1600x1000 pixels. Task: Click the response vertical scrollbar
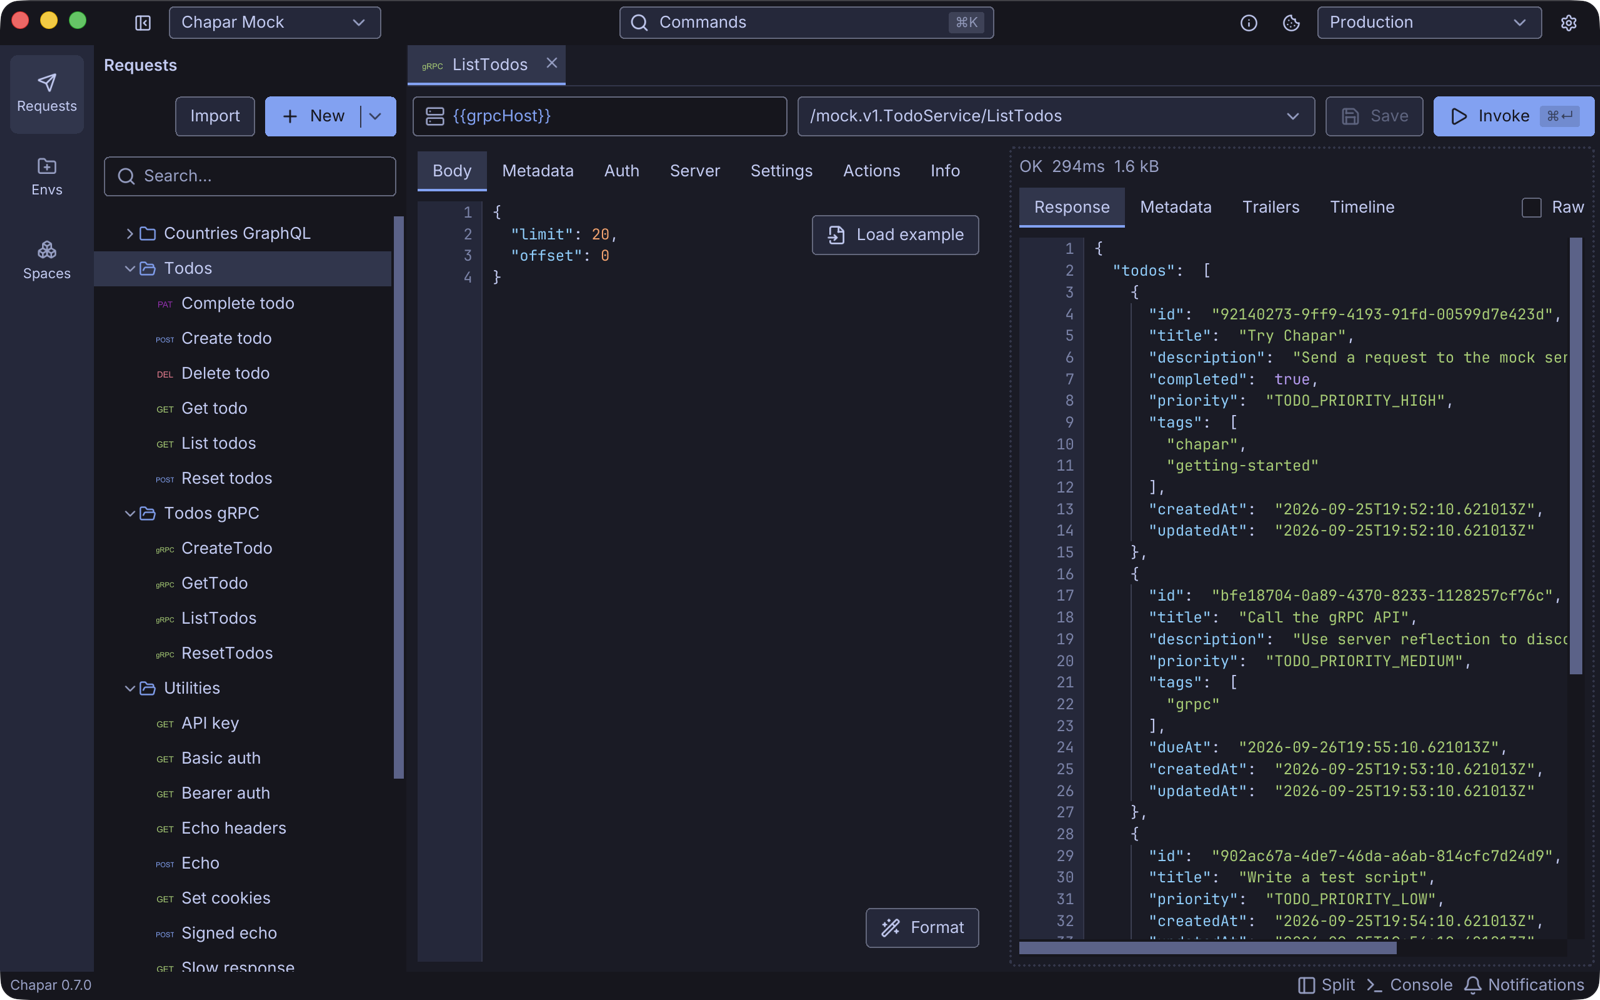pos(1576,456)
